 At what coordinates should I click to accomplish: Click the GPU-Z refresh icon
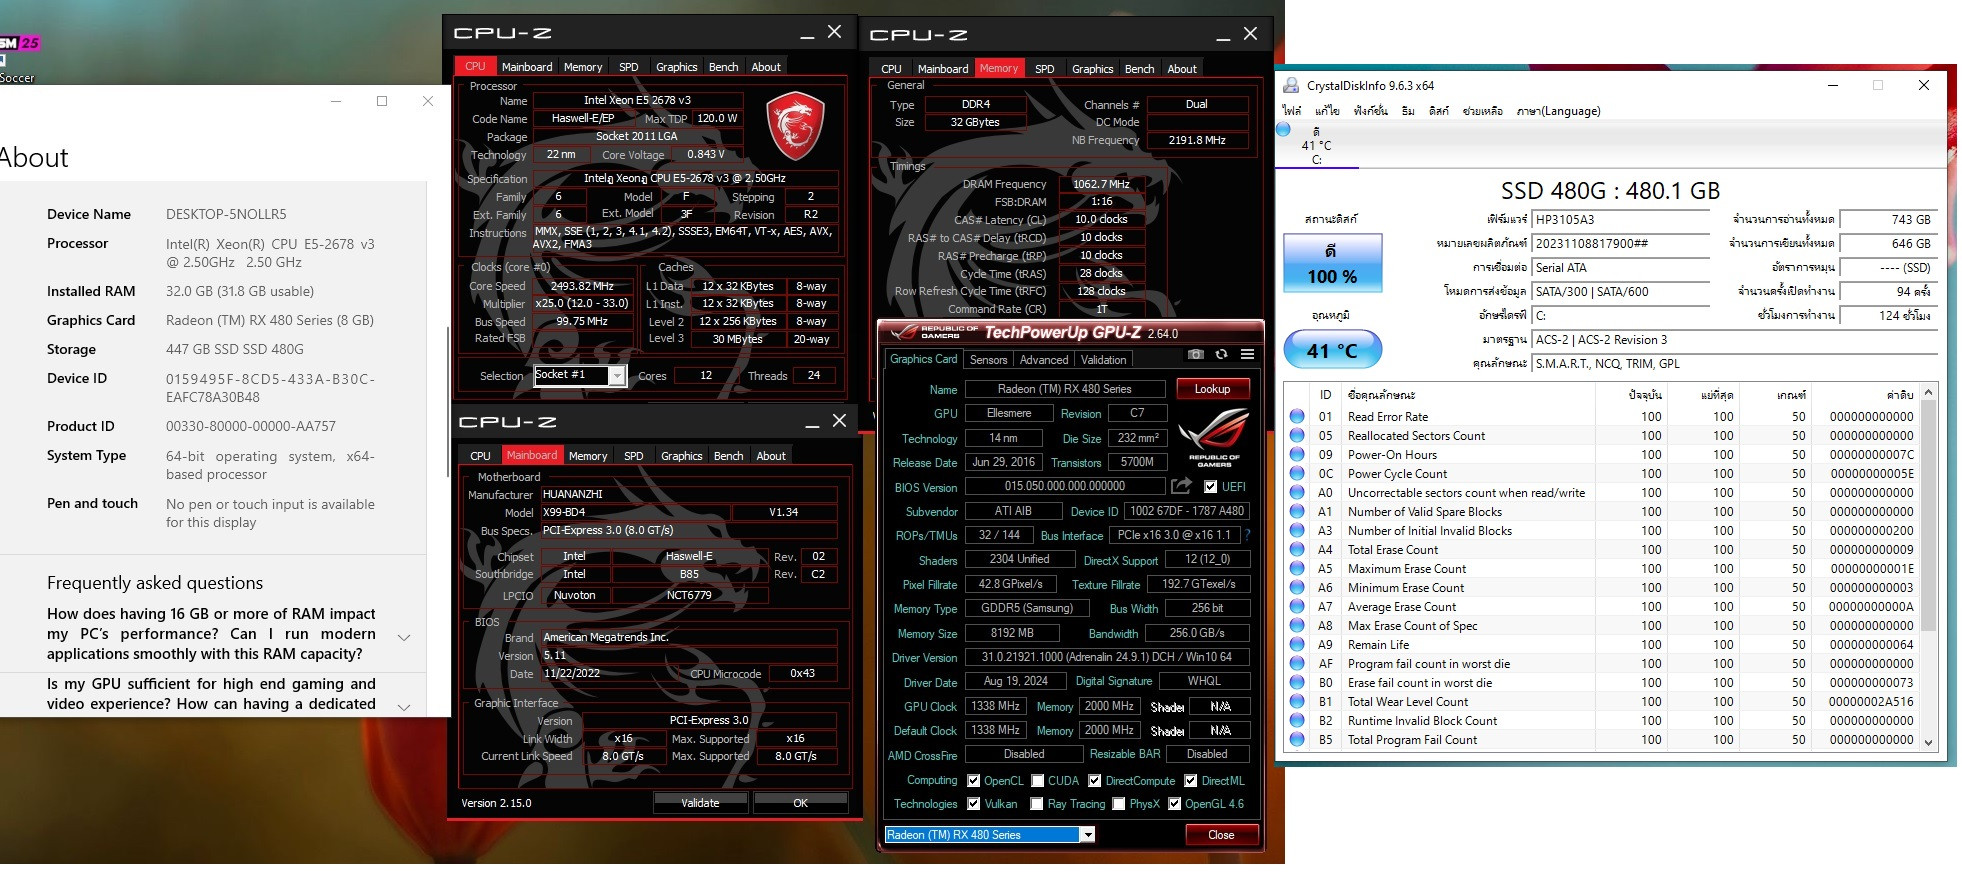1221,354
